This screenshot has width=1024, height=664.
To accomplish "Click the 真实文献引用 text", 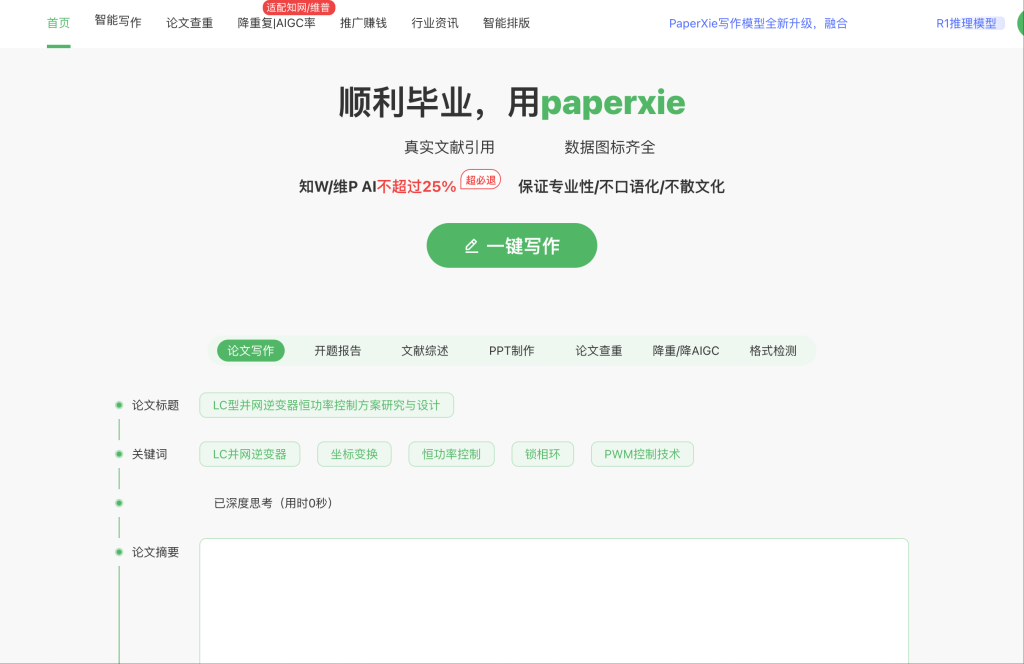I will point(449,147).
